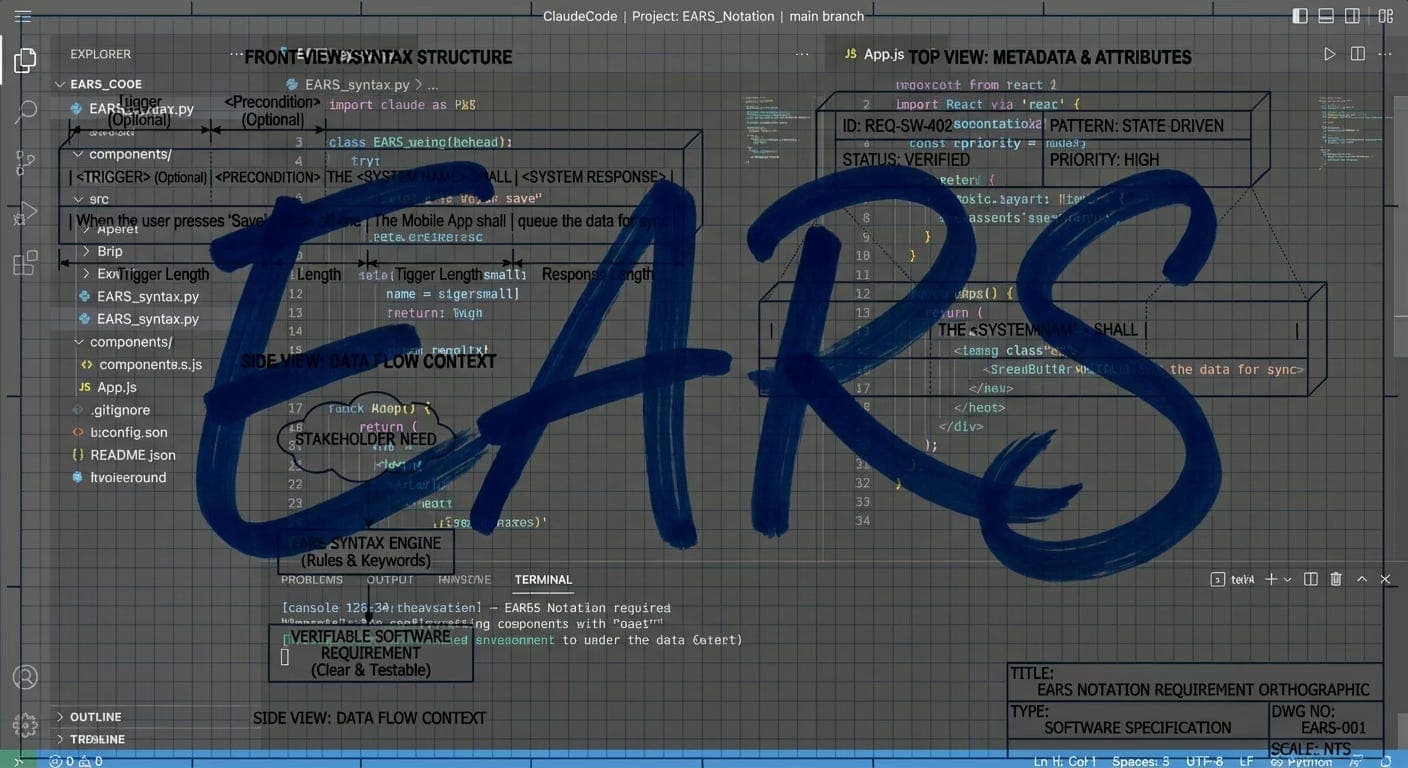The image size is (1408, 768).
Task: Open the Extensions view
Action: click(x=25, y=263)
